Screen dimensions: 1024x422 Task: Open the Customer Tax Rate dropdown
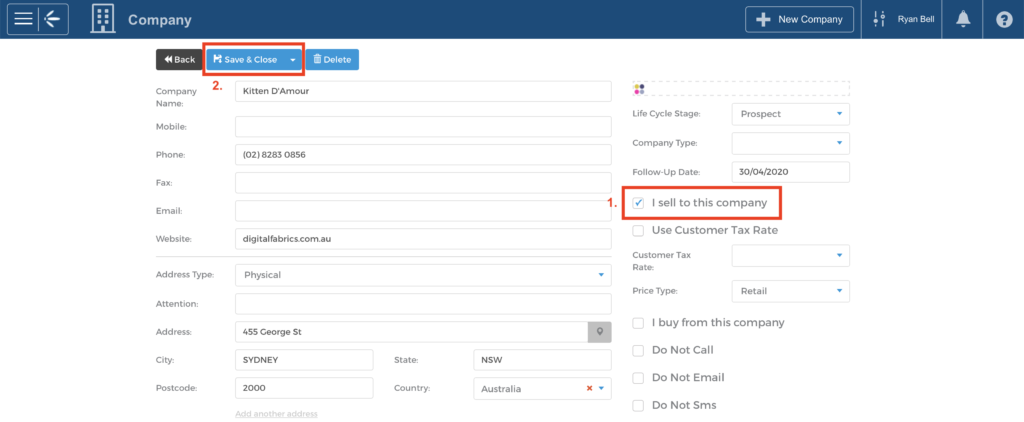point(791,255)
